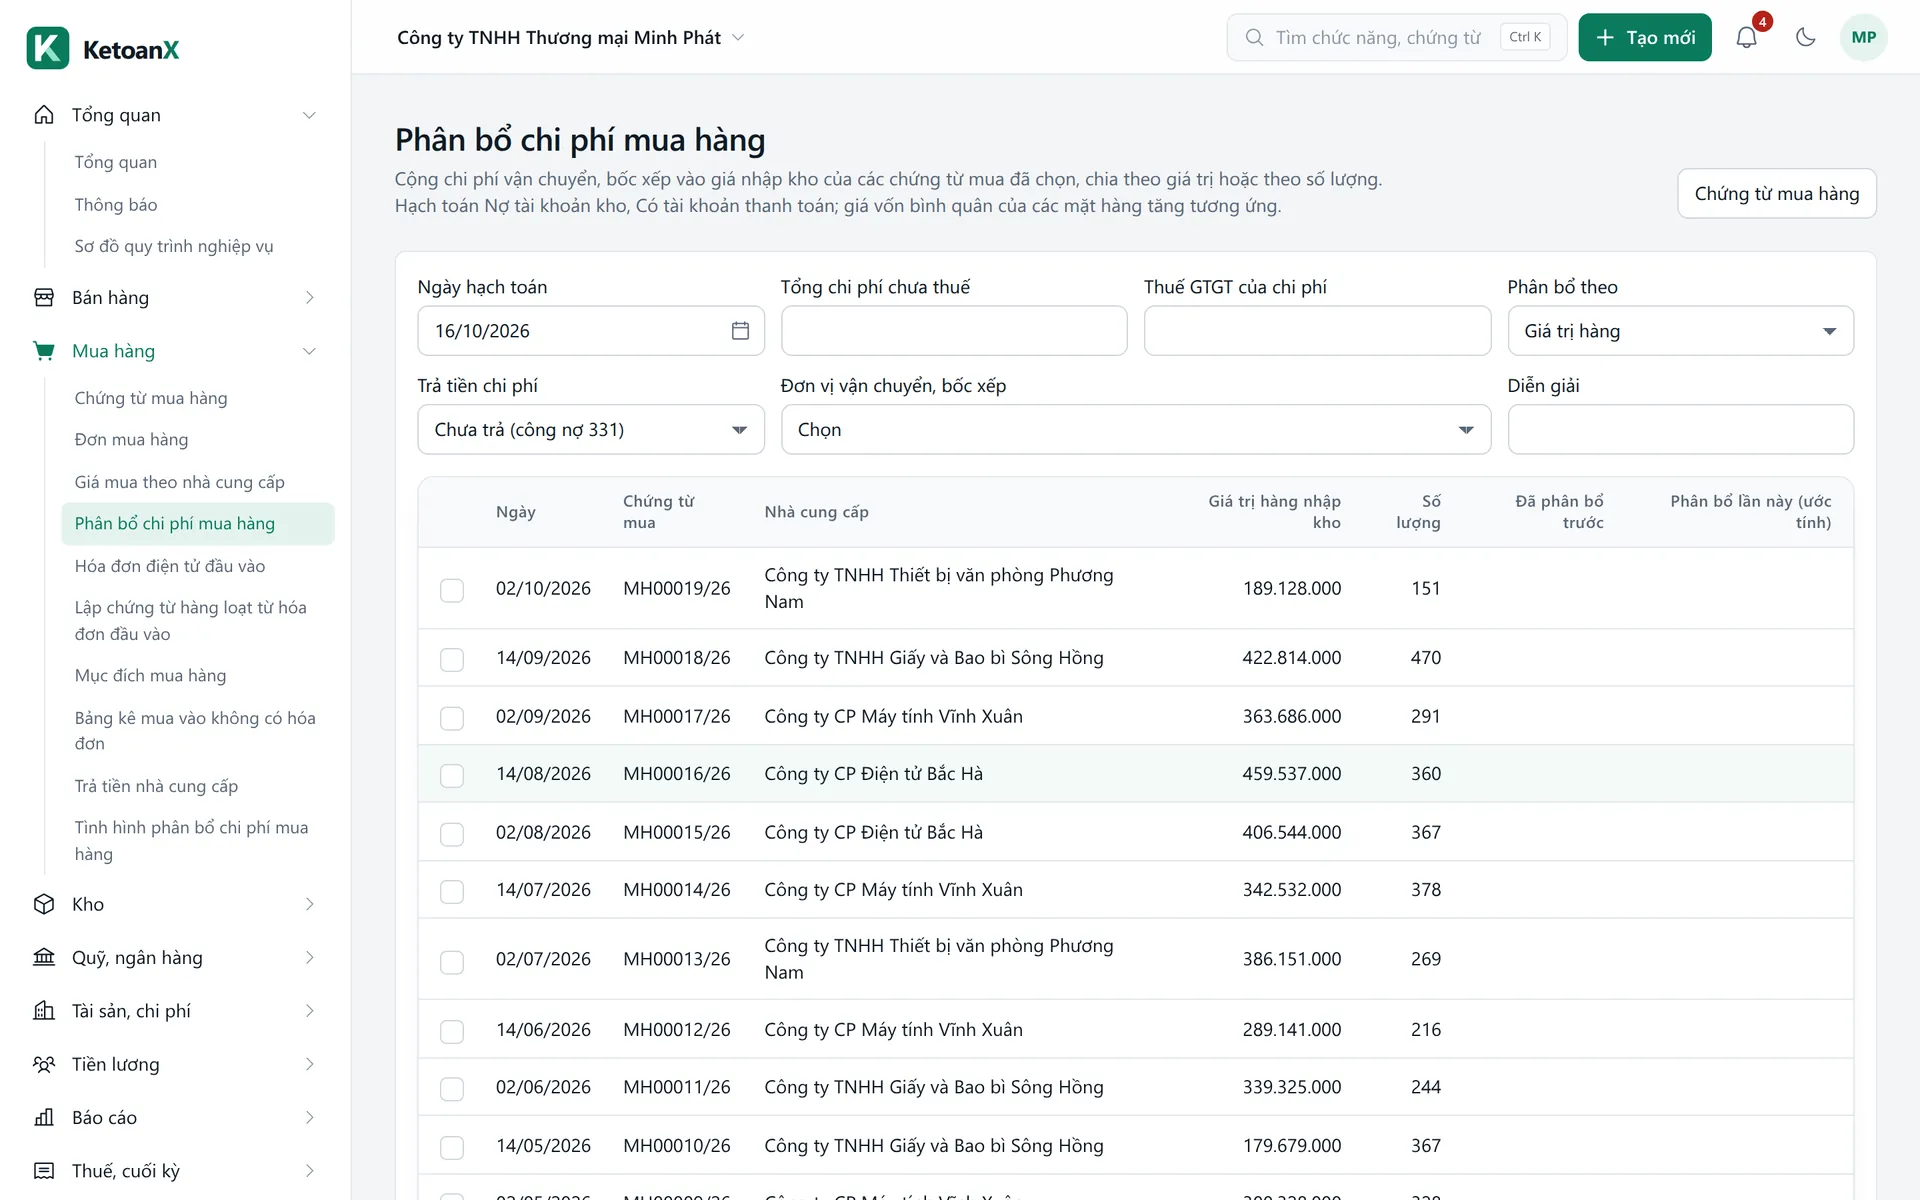Image resolution: width=1920 pixels, height=1200 pixels.
Task: Open Giá mua theo nhà cung cấp
Action: click(180, 482)
